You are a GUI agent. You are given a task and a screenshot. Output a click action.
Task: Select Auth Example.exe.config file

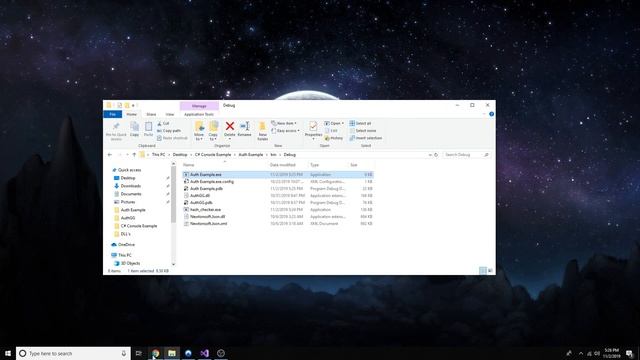[x=278, y=181]
